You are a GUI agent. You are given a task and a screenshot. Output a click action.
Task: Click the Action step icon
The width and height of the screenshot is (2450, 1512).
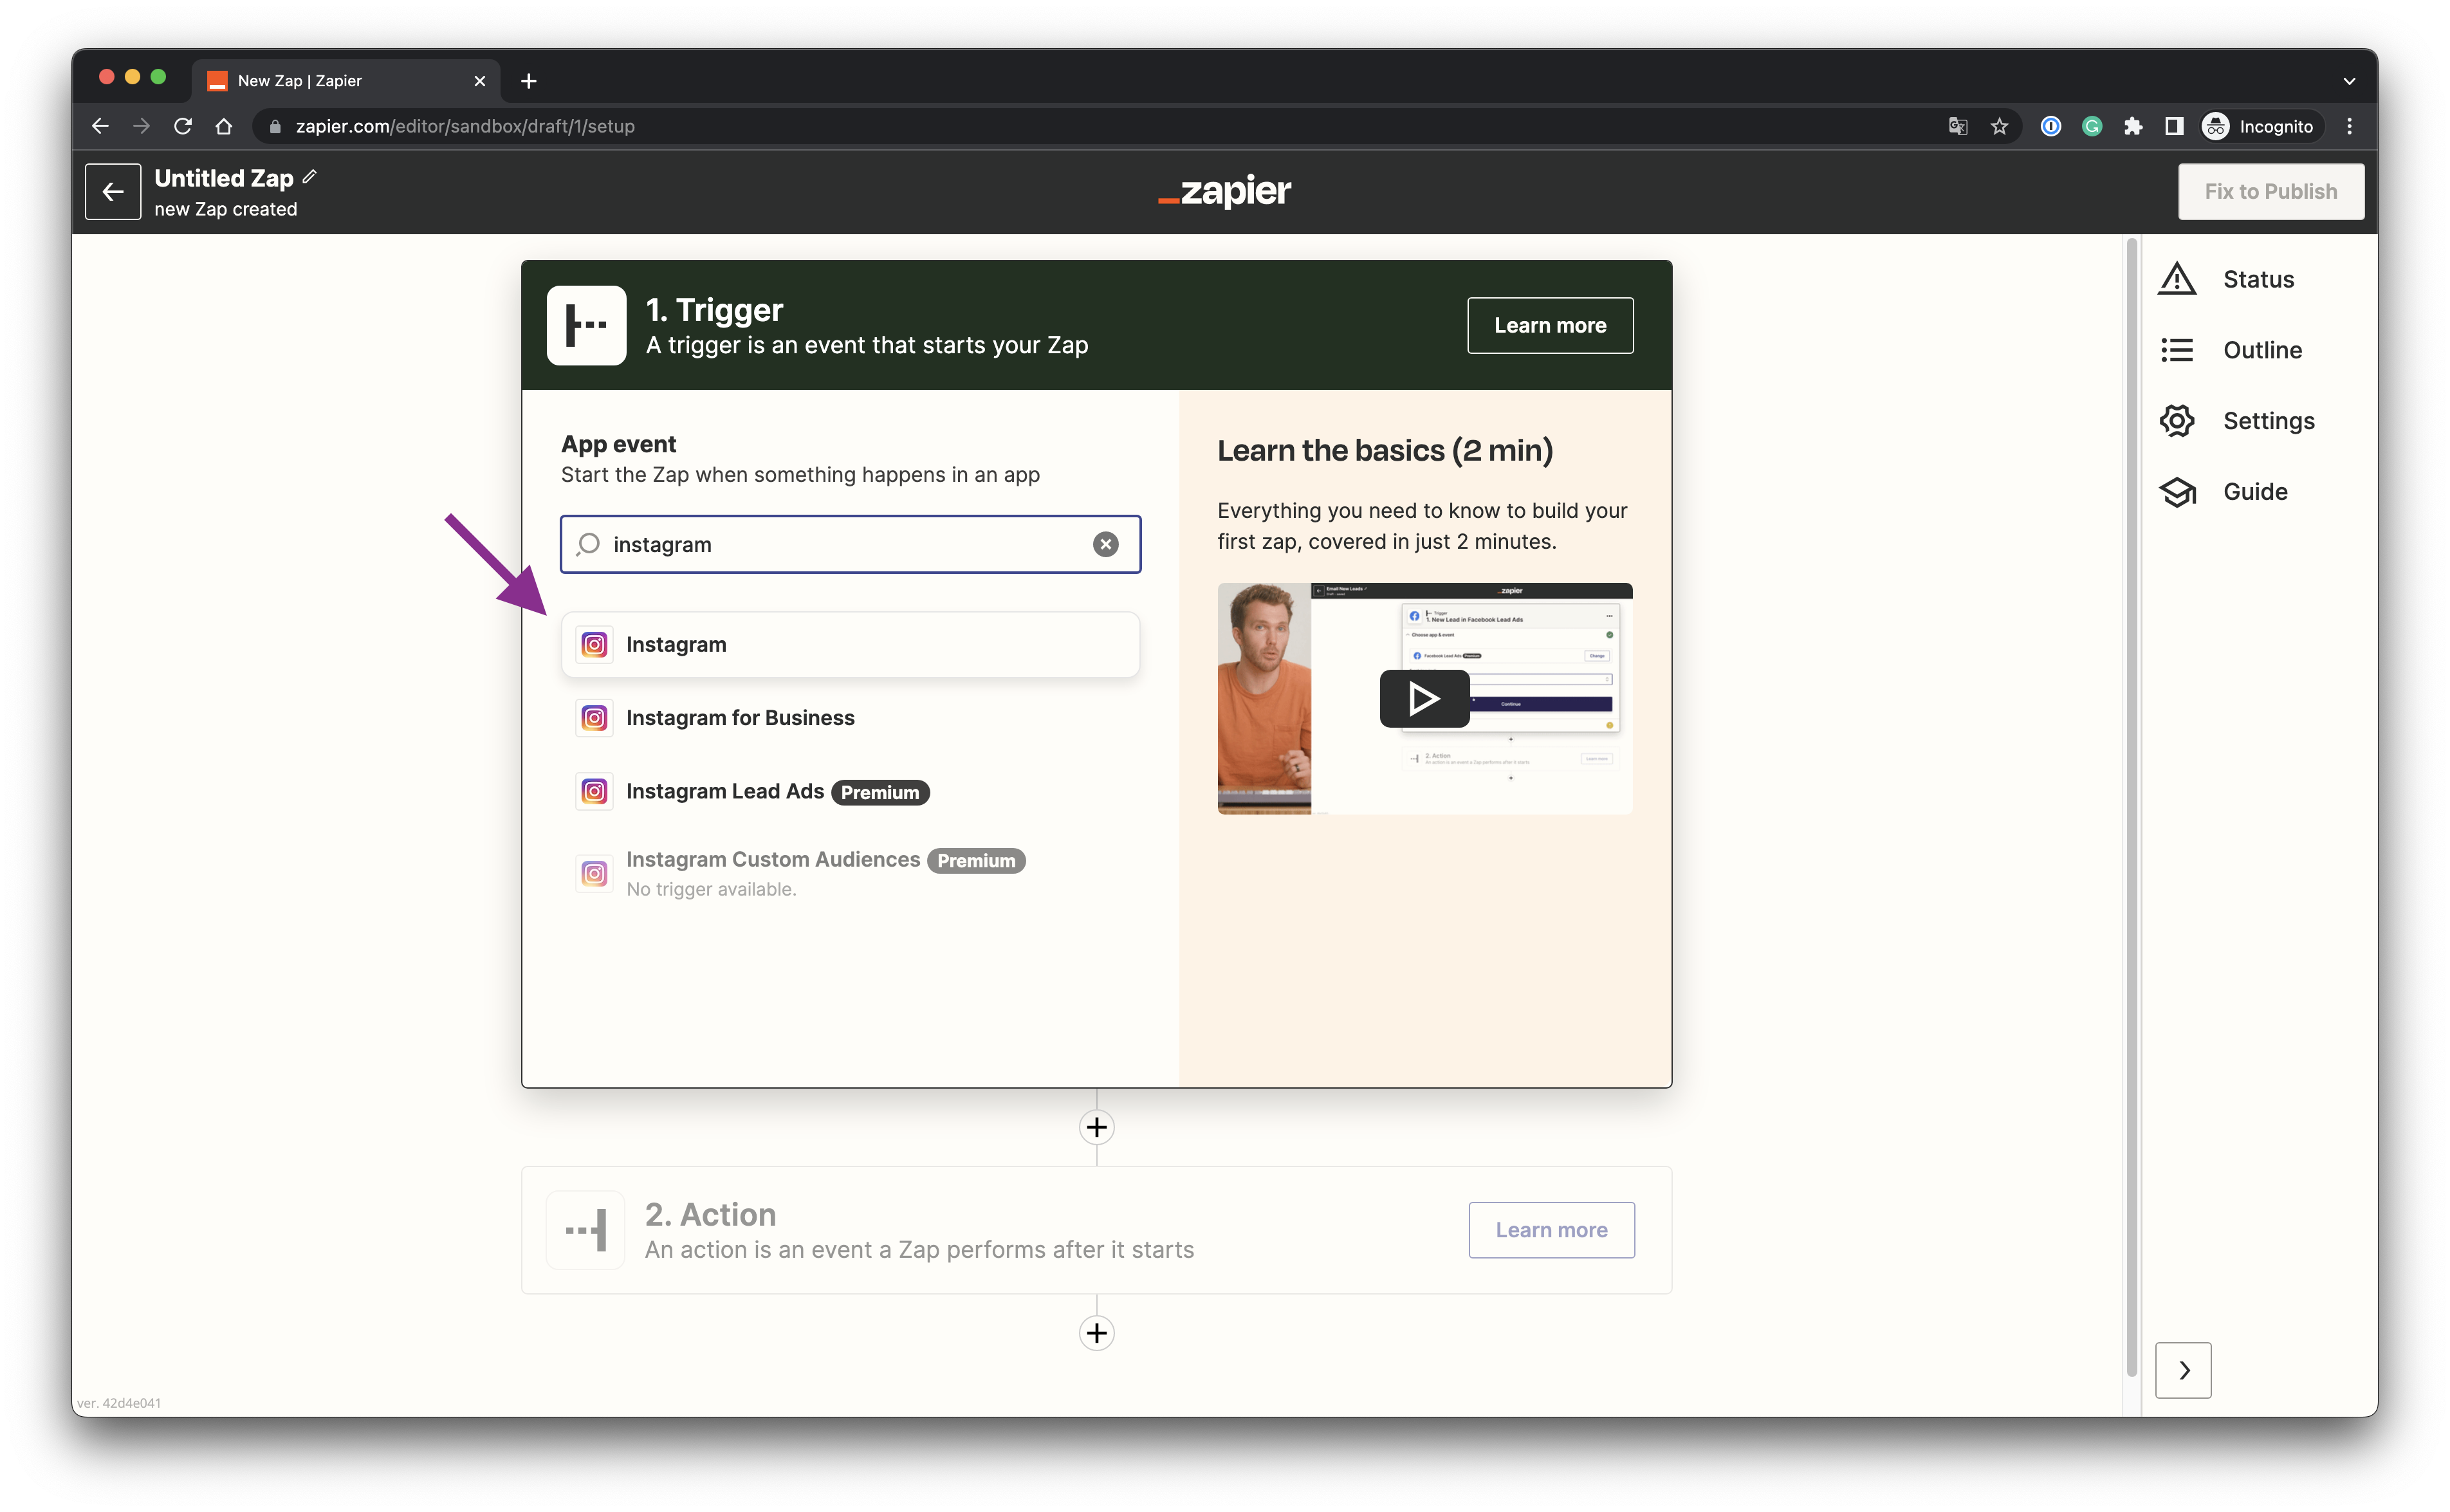click(x=586, y=1230)
